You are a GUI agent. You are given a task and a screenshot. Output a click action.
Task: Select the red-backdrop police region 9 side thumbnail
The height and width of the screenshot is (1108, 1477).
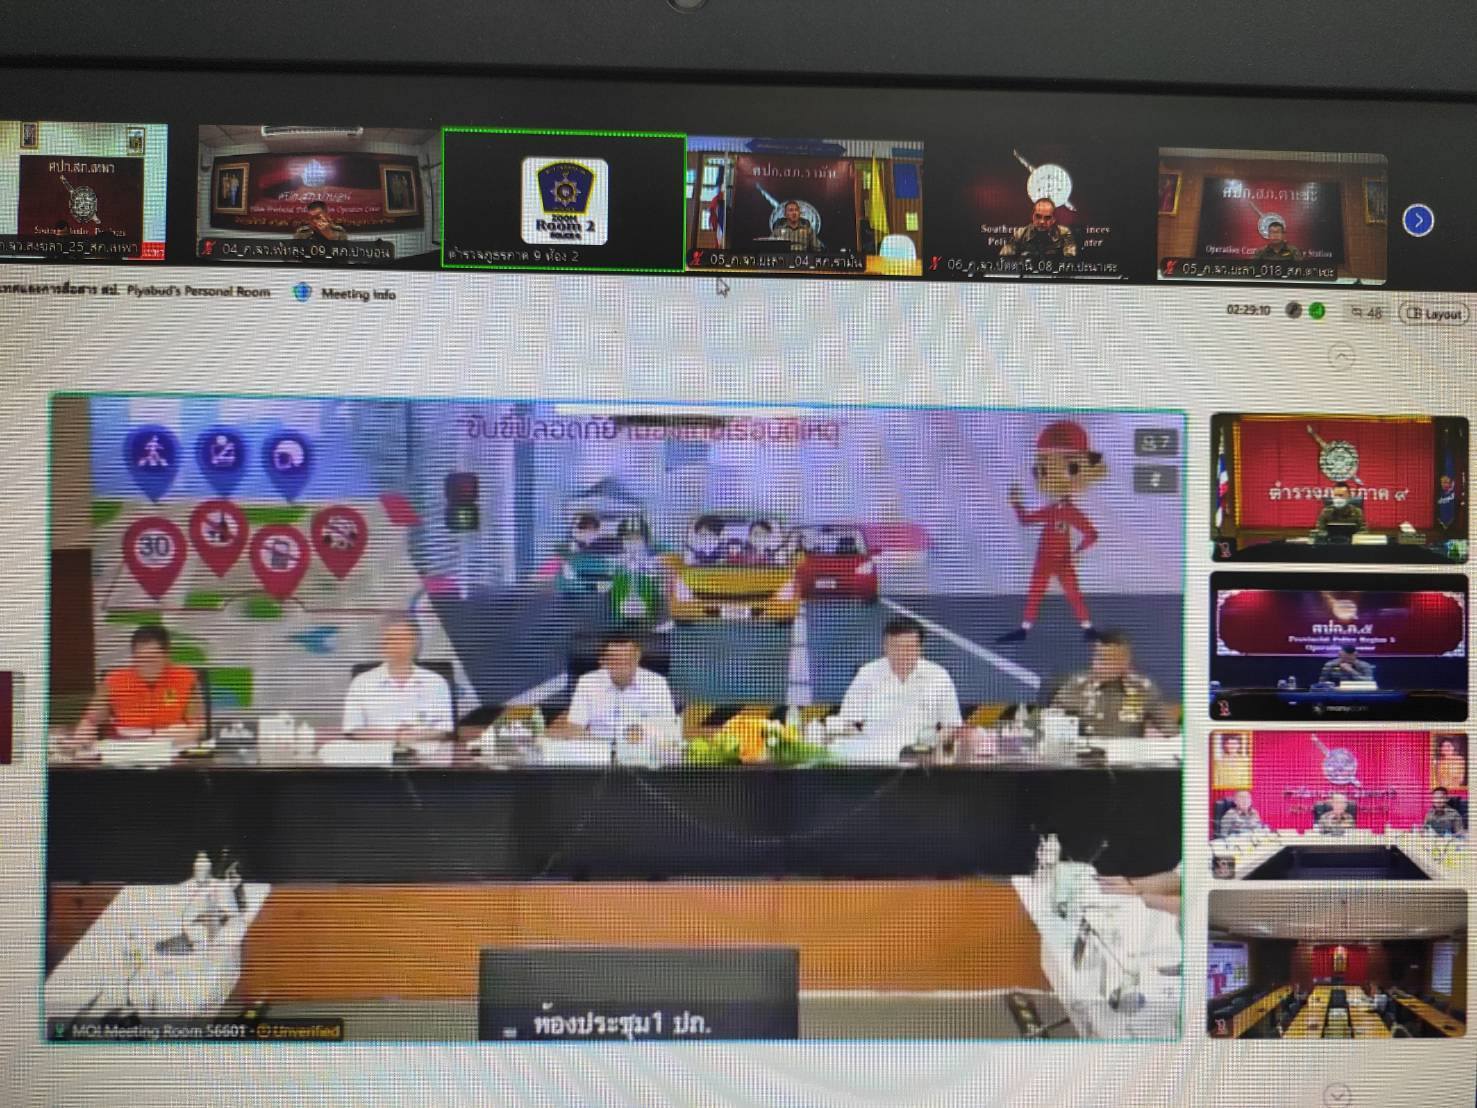[1337, 487]
